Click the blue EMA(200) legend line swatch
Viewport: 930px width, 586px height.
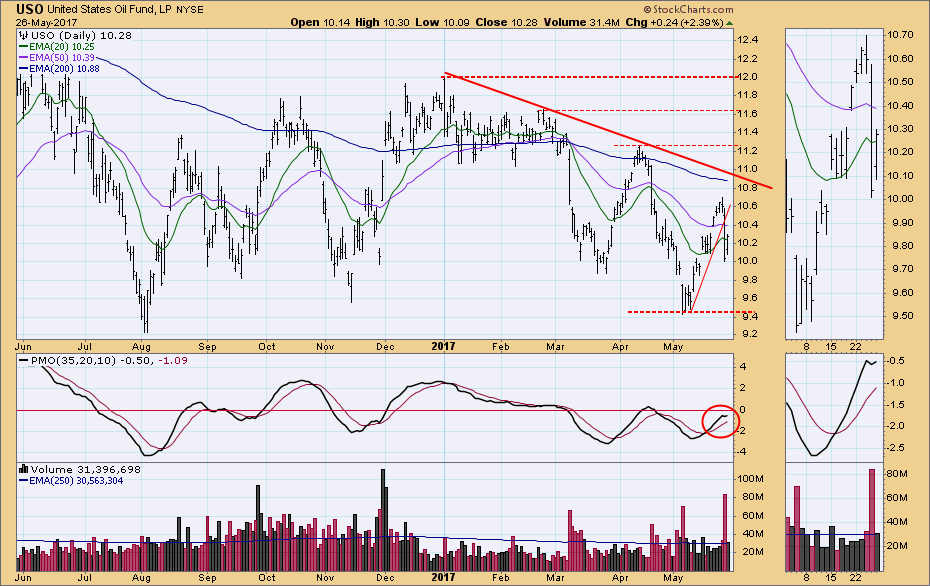point(24,69)
